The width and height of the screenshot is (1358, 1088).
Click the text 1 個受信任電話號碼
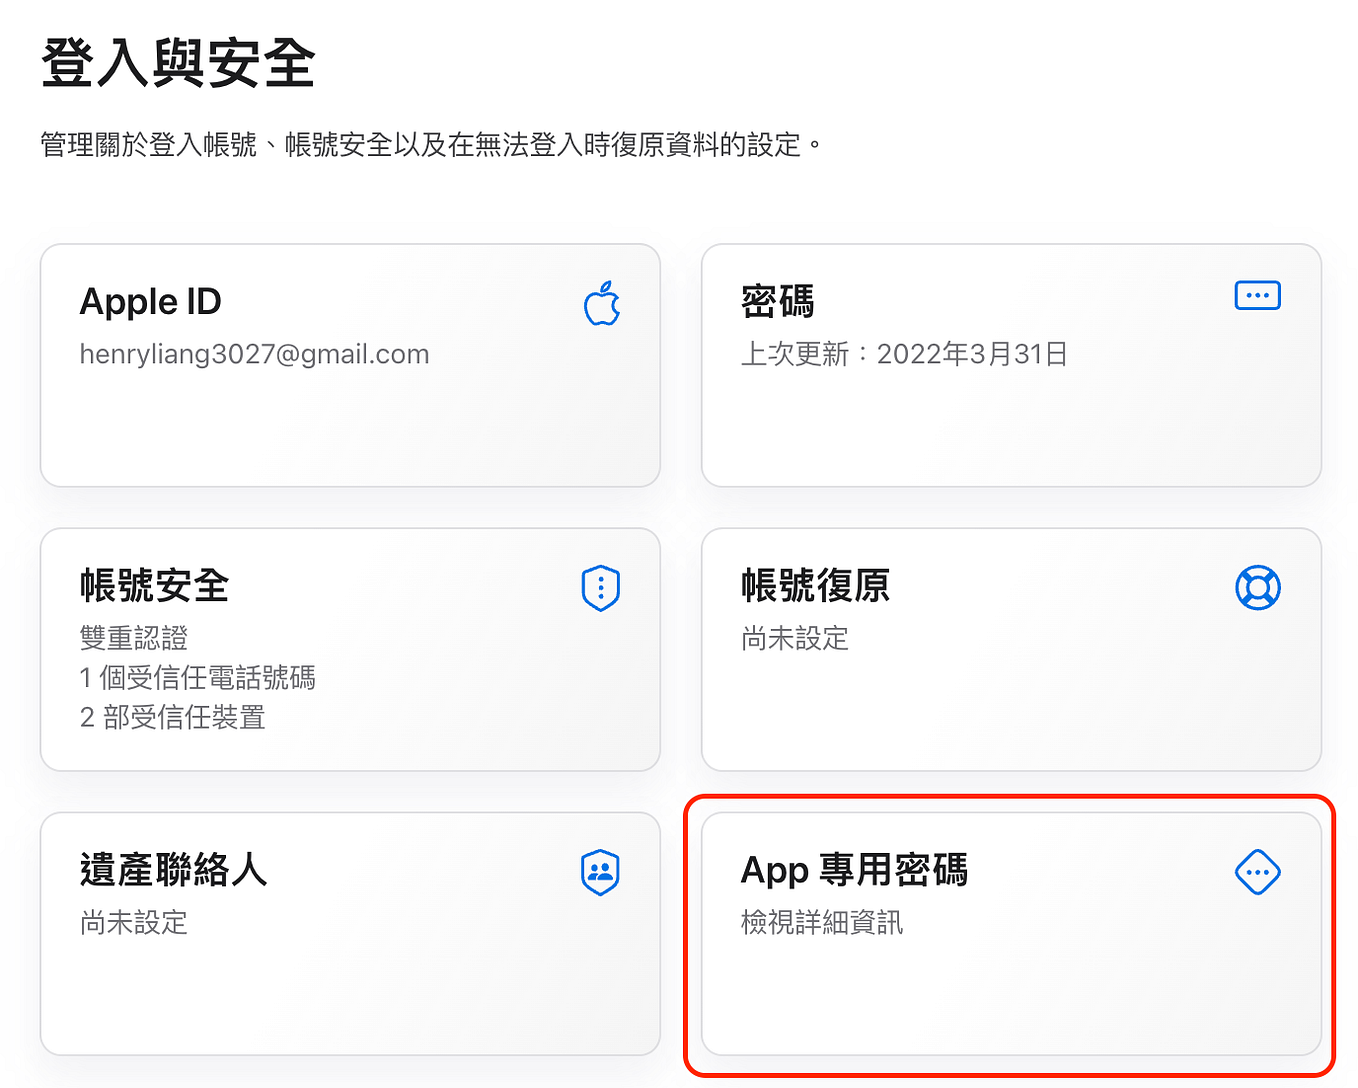197,678
